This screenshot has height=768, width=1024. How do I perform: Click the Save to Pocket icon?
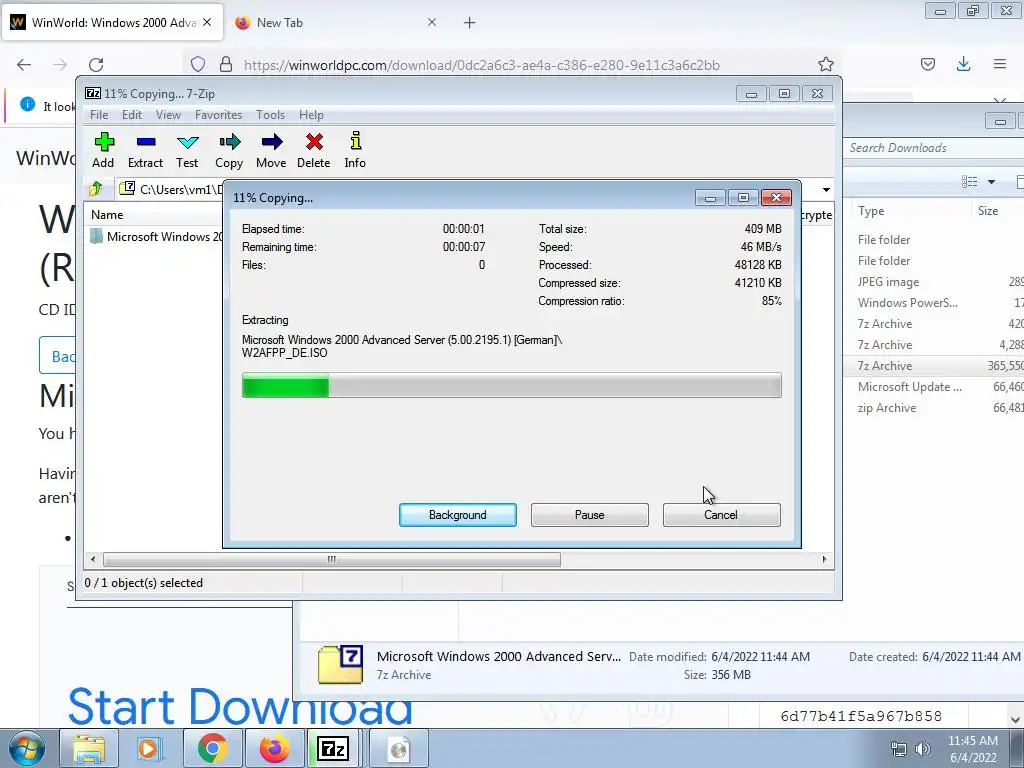coord(927,64)
